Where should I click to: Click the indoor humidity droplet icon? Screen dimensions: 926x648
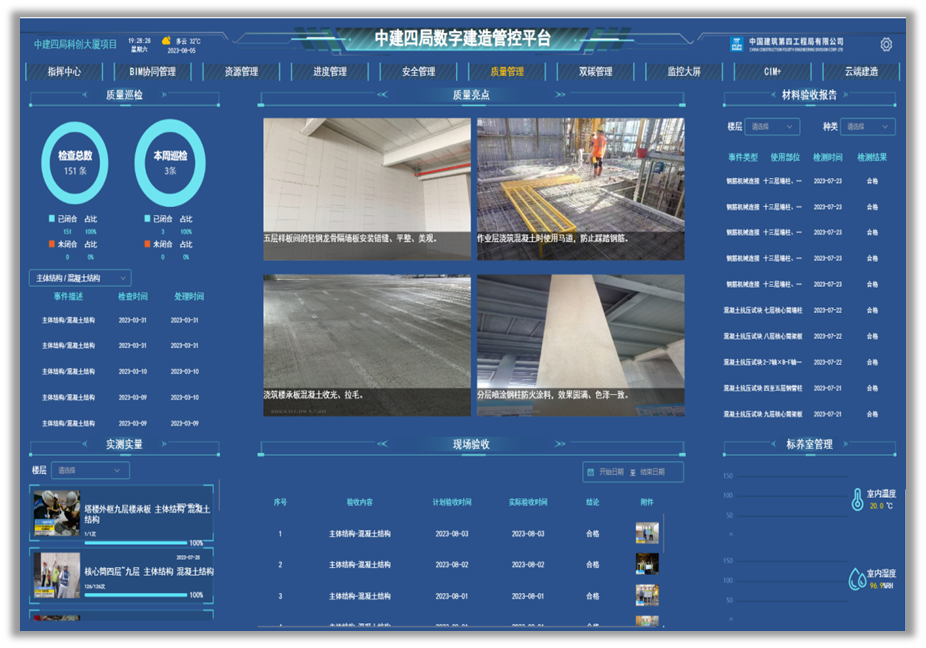point(857,579)
